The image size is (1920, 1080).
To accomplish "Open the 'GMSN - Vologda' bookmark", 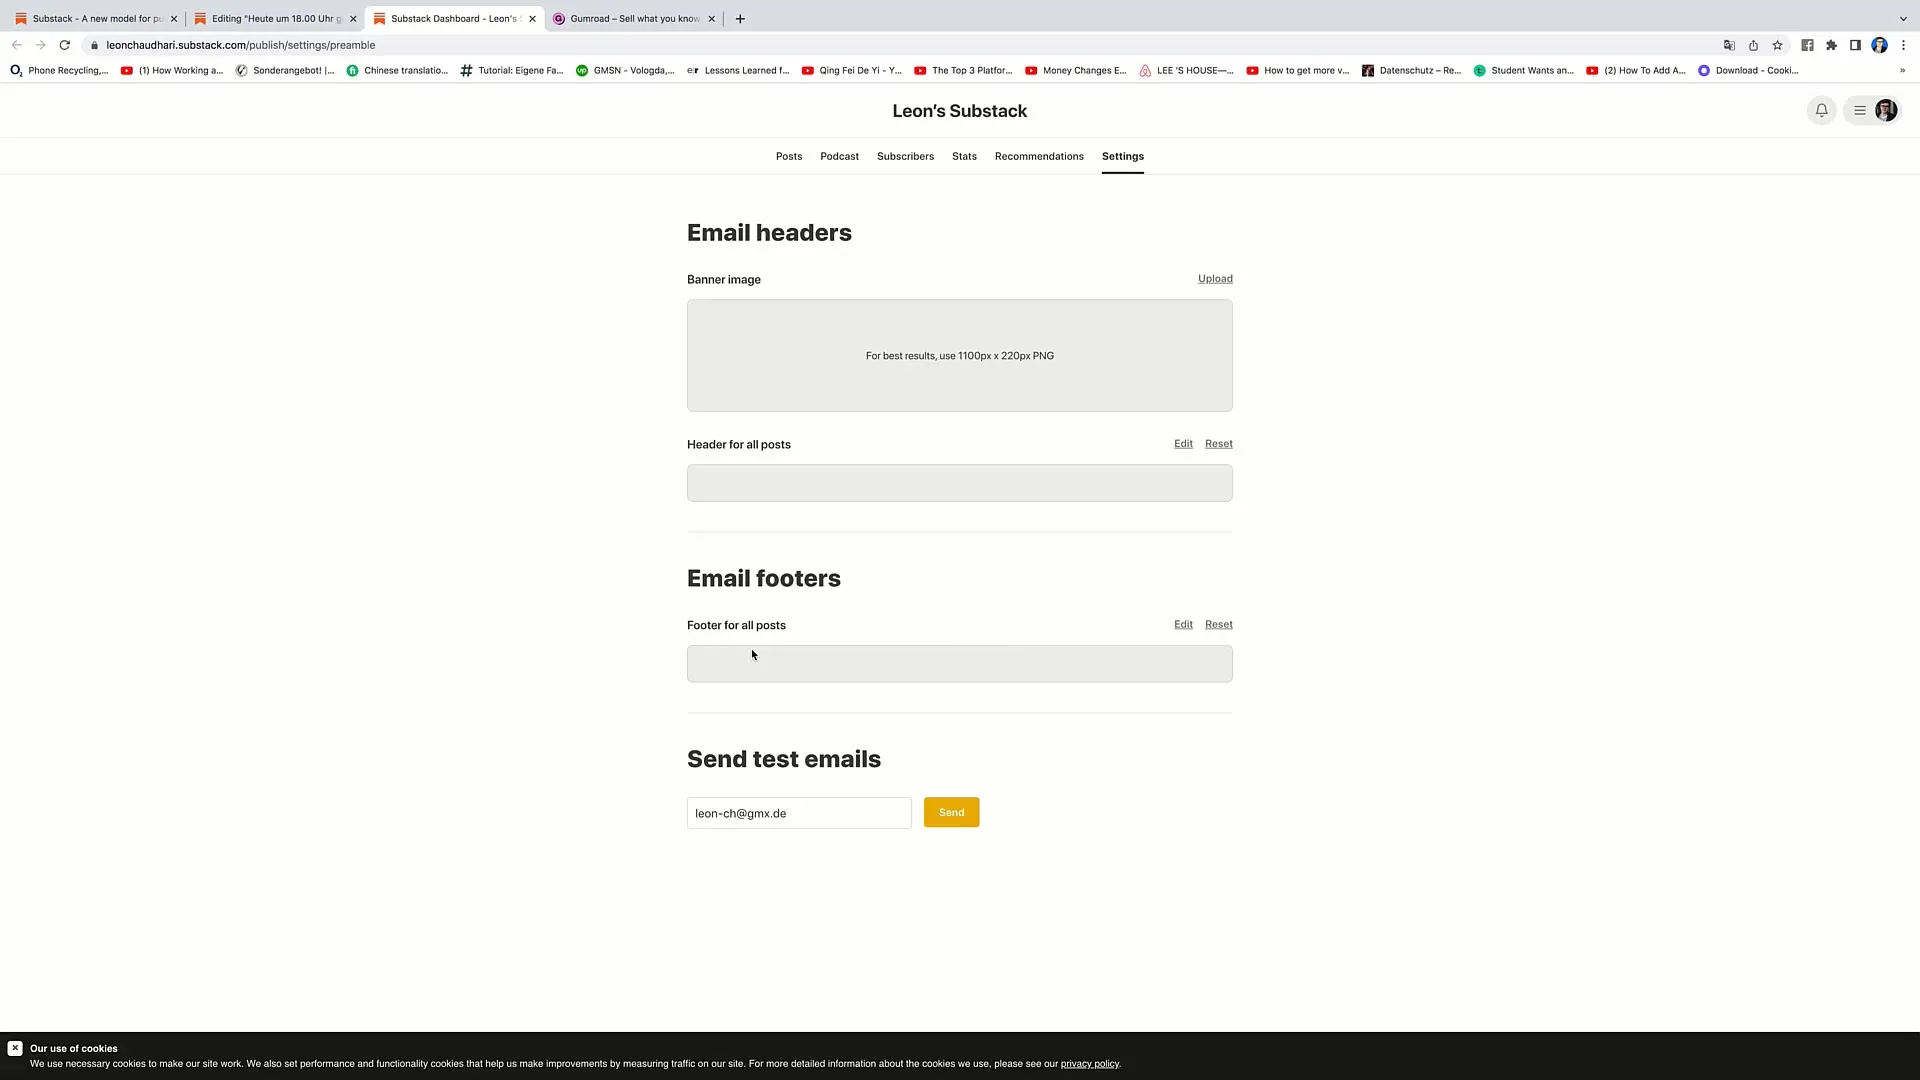I will 625,70.
